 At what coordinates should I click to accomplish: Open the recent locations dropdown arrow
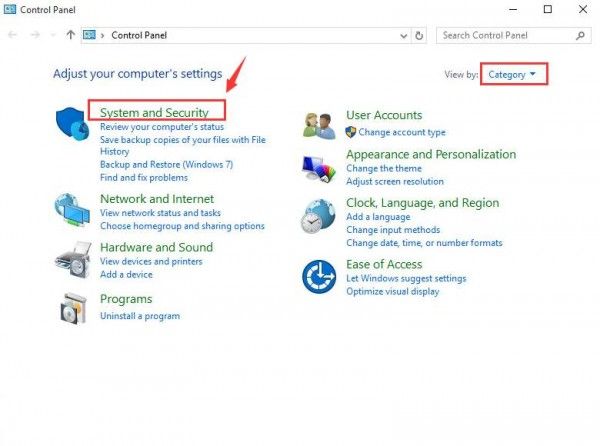point(53,36)
